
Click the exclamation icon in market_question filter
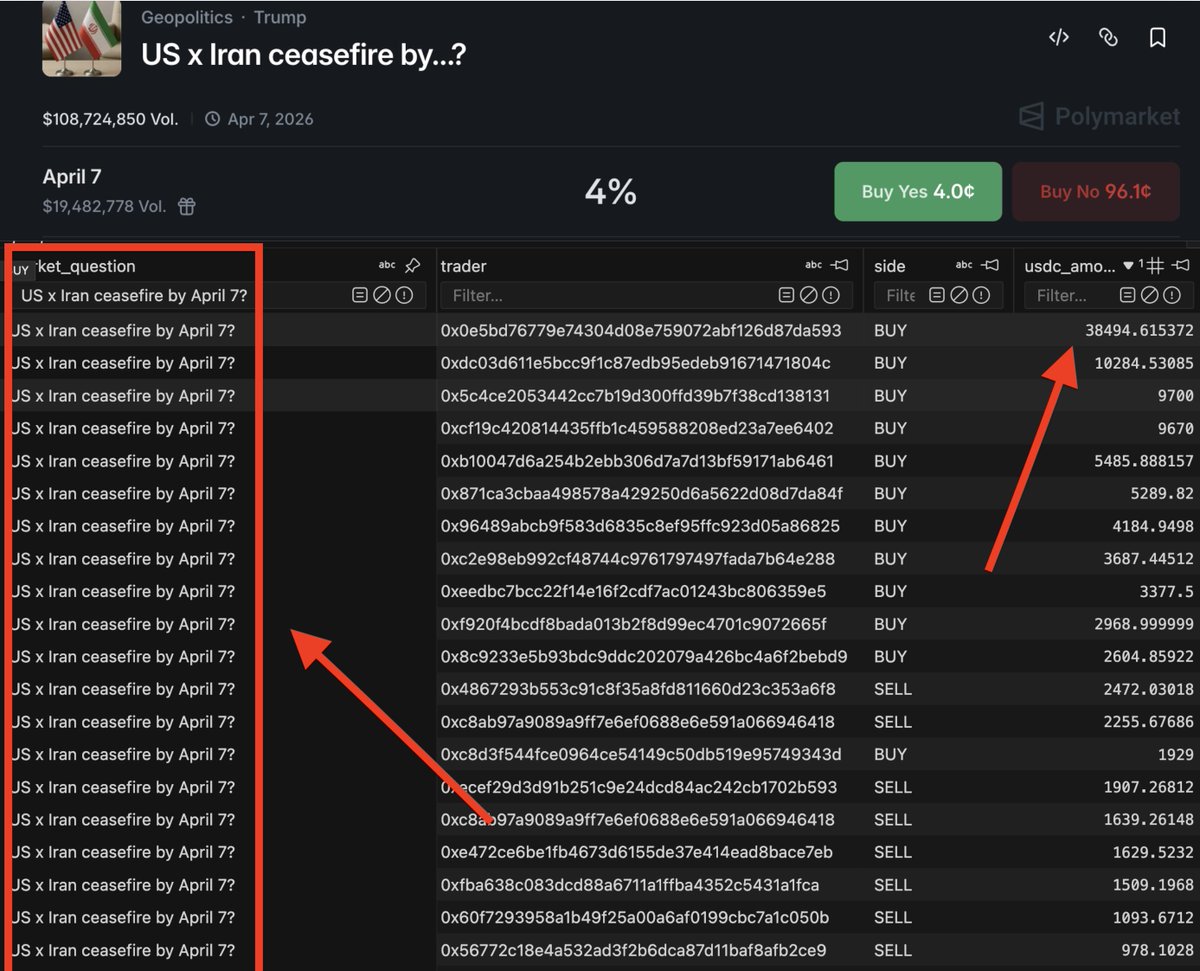click(404, 295)
